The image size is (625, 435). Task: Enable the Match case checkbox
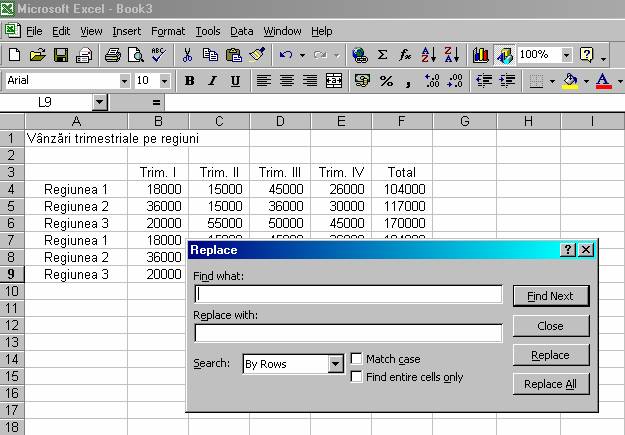click(x=357, y=359)
